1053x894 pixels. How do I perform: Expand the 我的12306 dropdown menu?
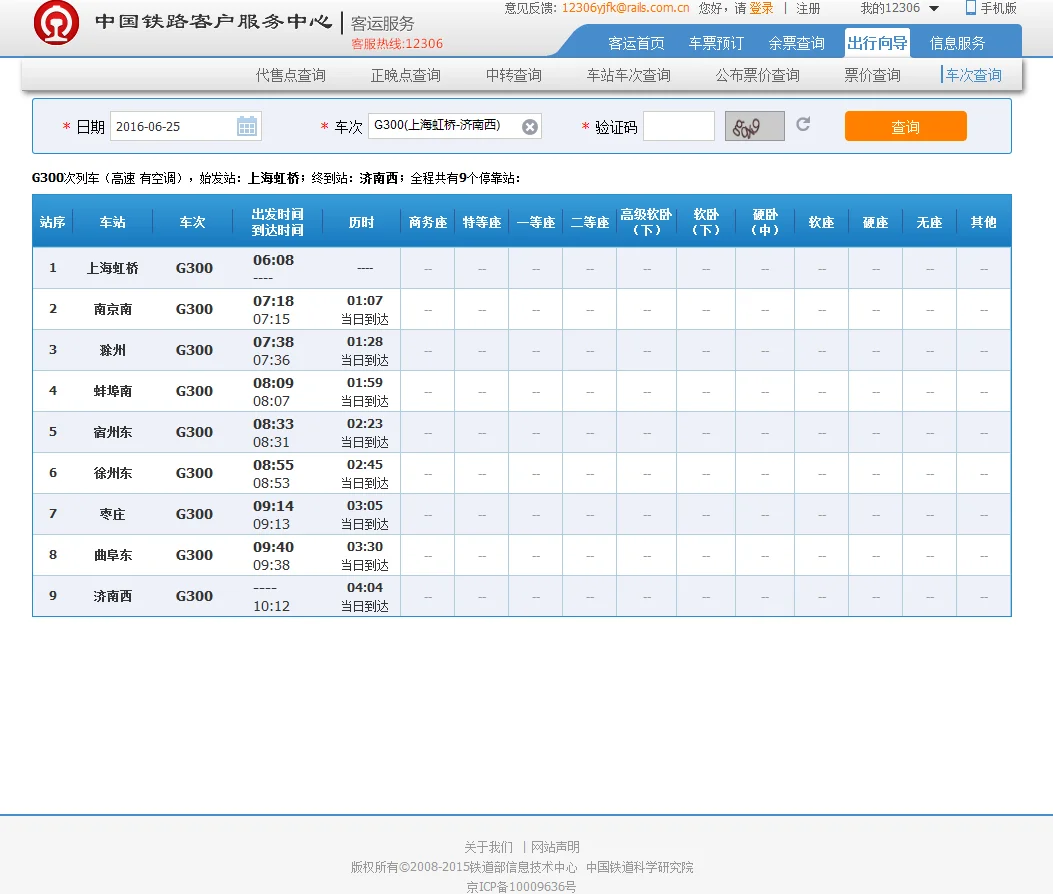coord(896,9)
